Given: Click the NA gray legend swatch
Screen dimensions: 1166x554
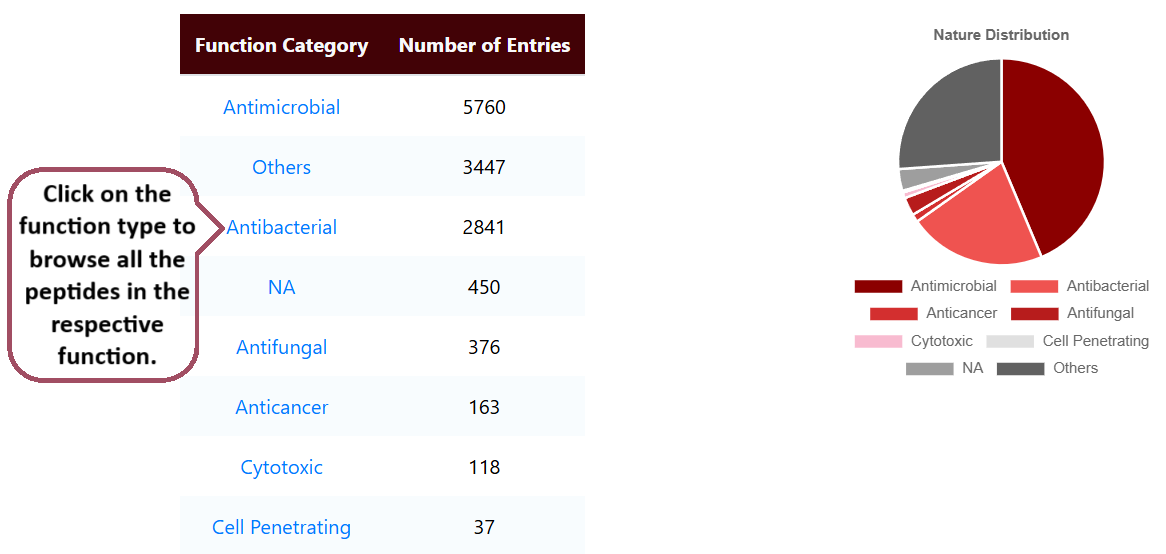Looking at the screenshot, I should point(929,369).
